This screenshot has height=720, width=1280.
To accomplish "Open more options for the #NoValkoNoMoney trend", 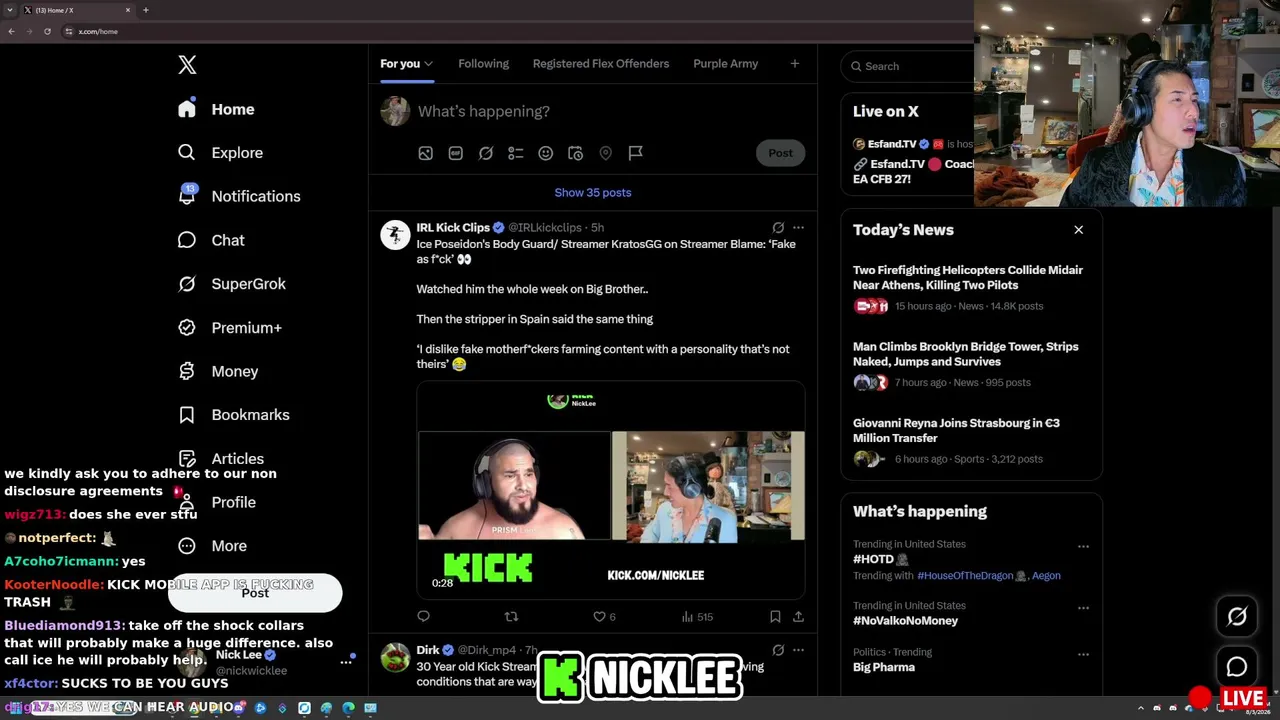I will 1083,608.
